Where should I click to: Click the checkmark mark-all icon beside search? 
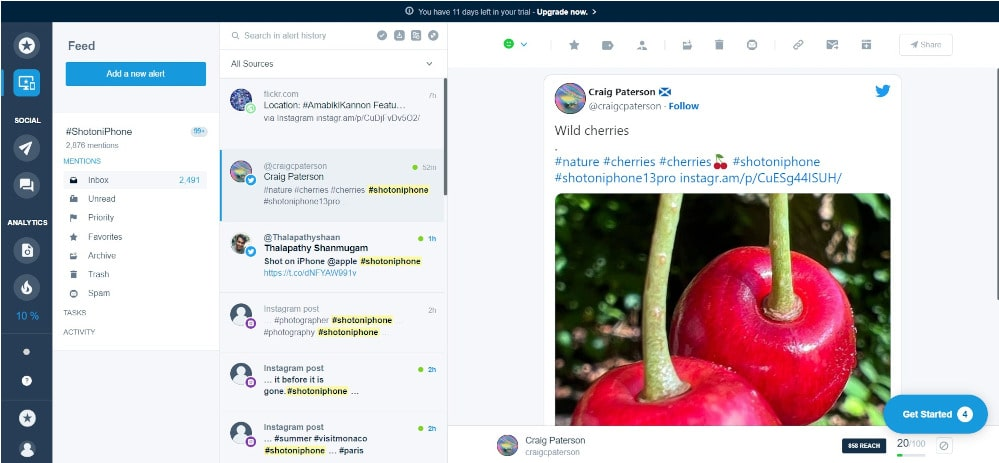pos(382,36)
